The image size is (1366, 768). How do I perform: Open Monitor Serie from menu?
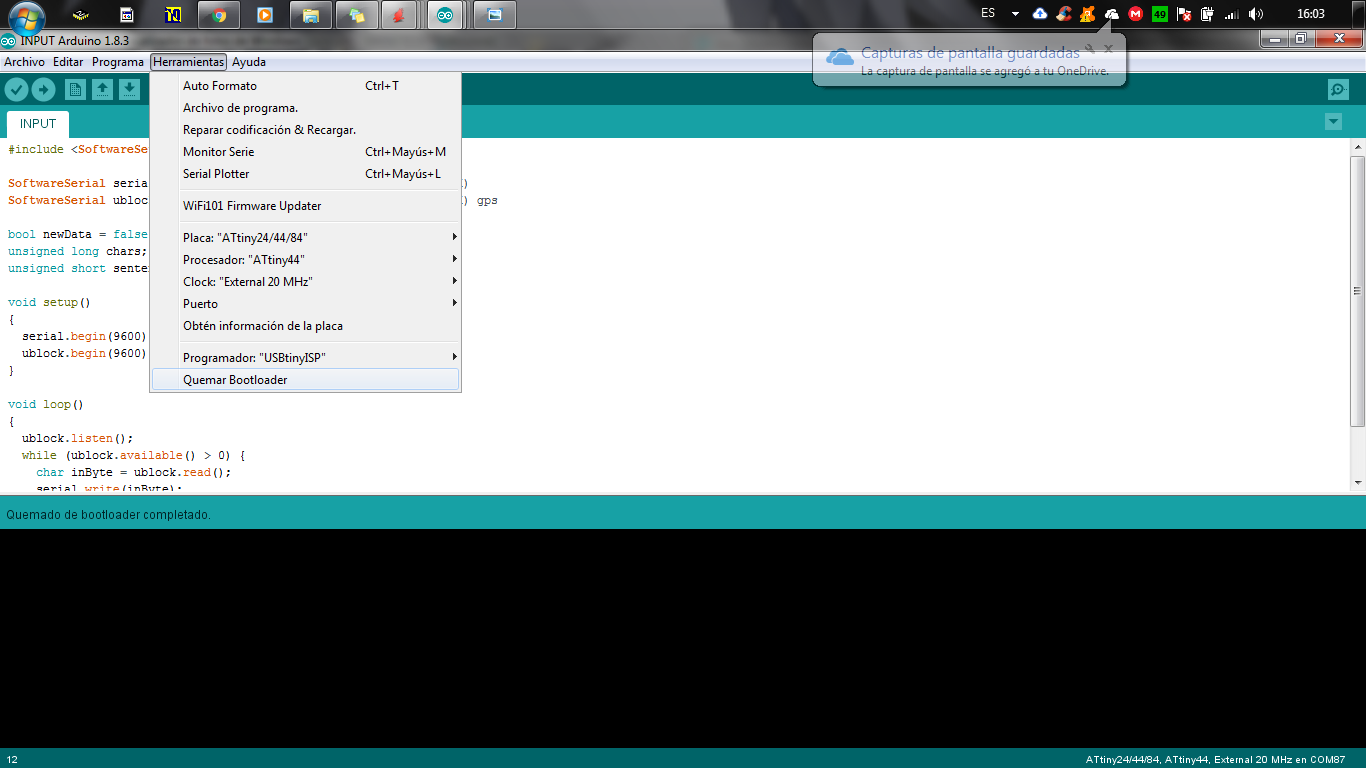click(305, 152)
